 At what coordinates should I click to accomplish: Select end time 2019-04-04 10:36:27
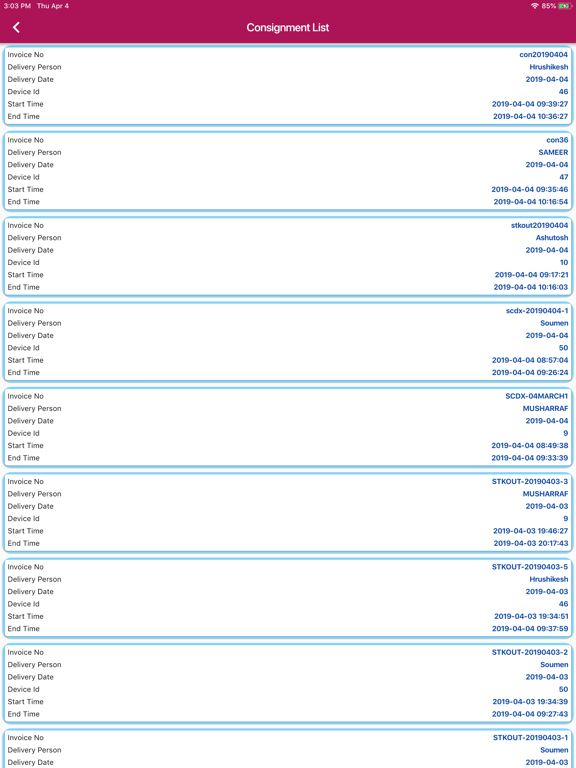click(x=530, y=116)
